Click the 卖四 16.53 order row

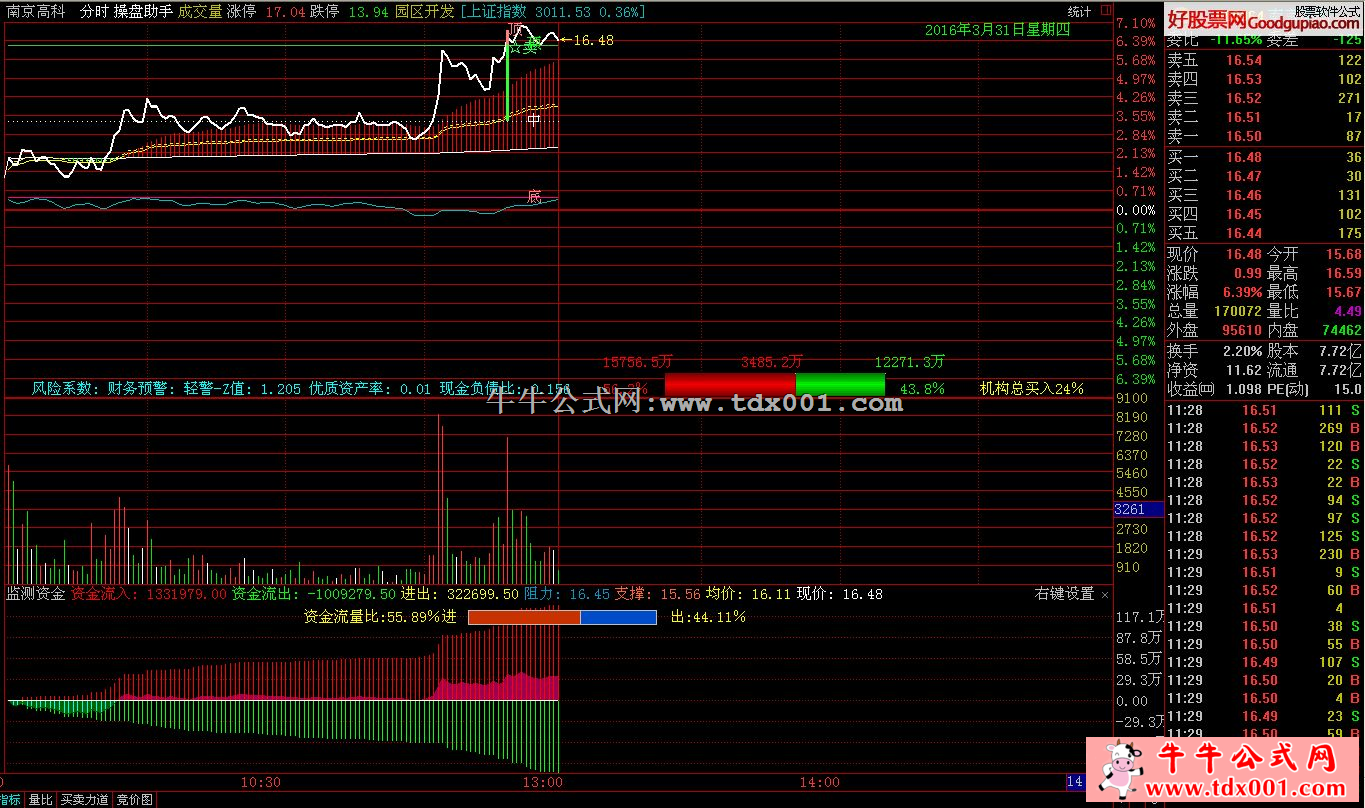coord(1265,79)
